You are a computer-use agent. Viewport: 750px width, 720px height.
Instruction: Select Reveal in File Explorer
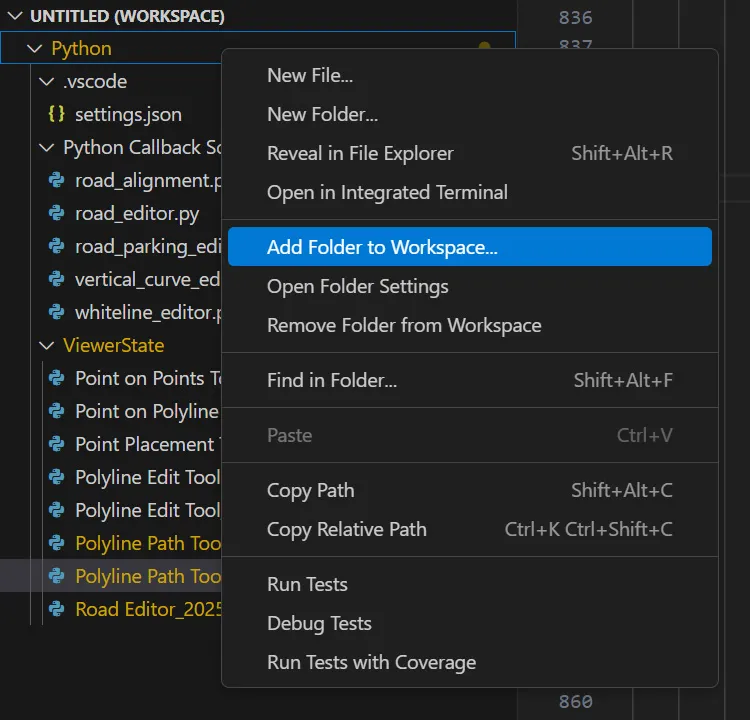pyautogui.click(x=470, y=154)
